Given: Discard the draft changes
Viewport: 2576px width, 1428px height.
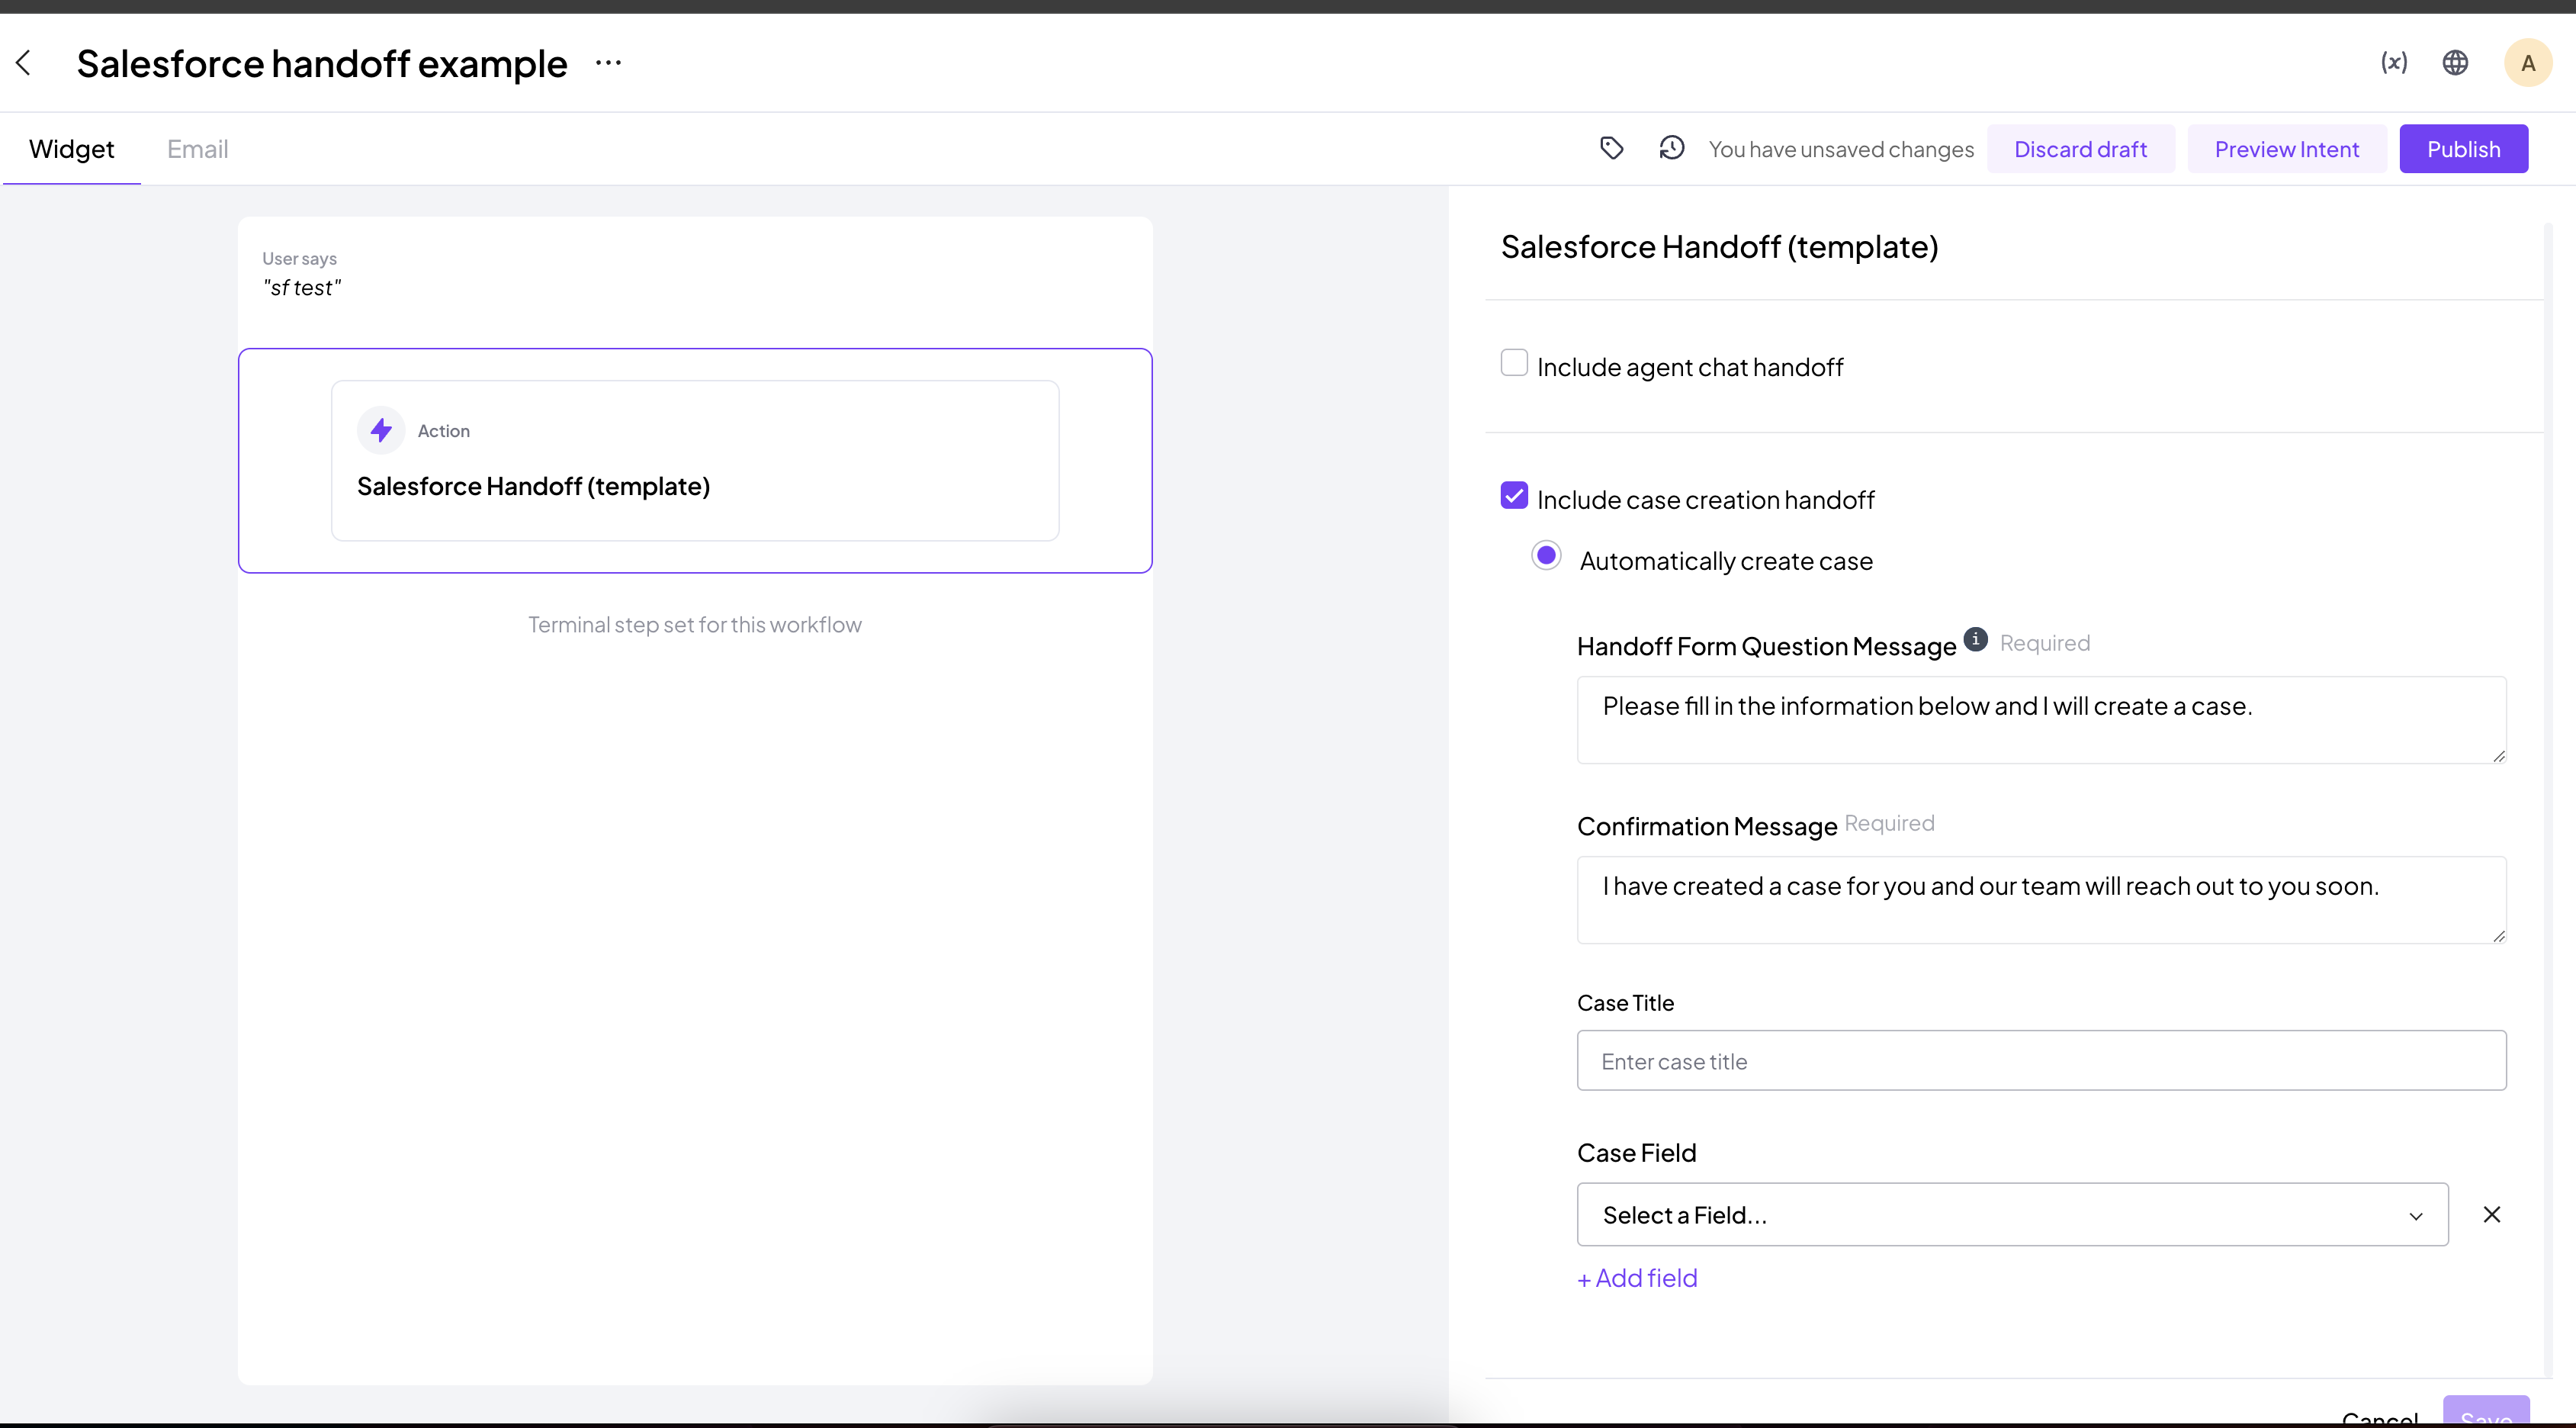Looking at the screenshot, I should (x=2080, y=149).
